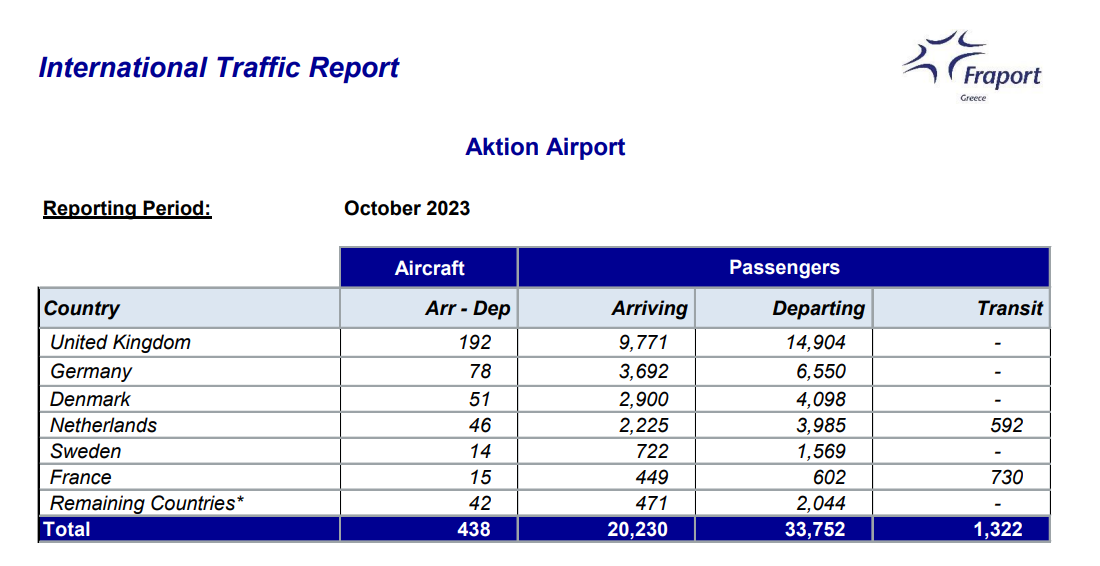The width and height of the screenshot is (1100, 566).
Task: Click the Fraport Greece logo
Action: point(972,66)
